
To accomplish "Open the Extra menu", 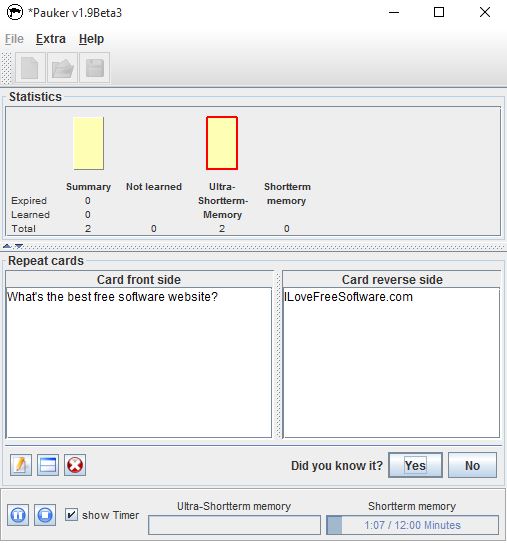I will point(51,39).
